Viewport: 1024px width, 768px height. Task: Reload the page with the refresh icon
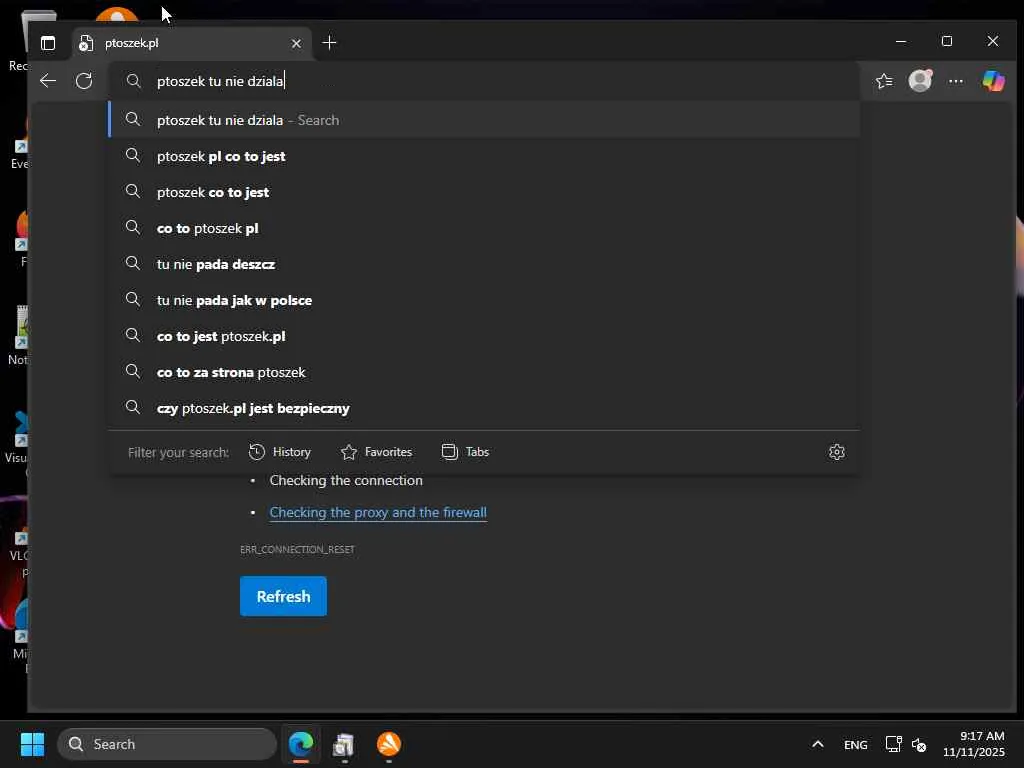84,81
